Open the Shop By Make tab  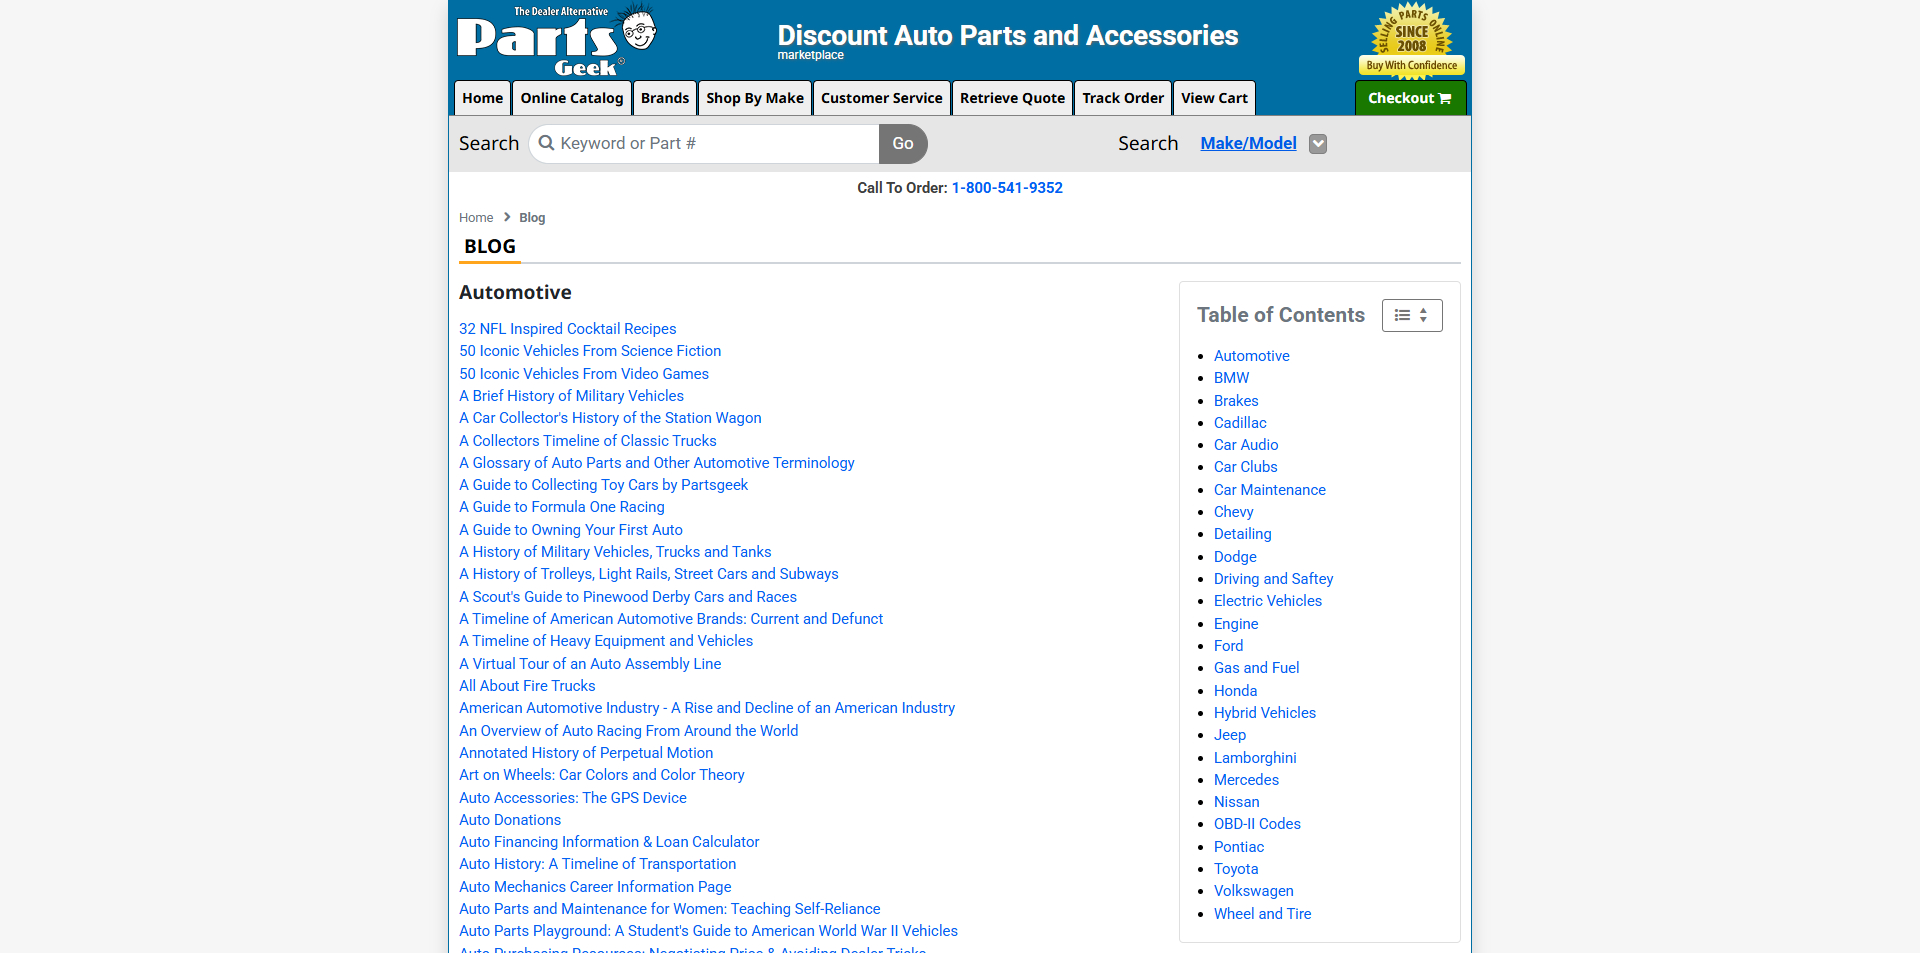pos(755,98)
